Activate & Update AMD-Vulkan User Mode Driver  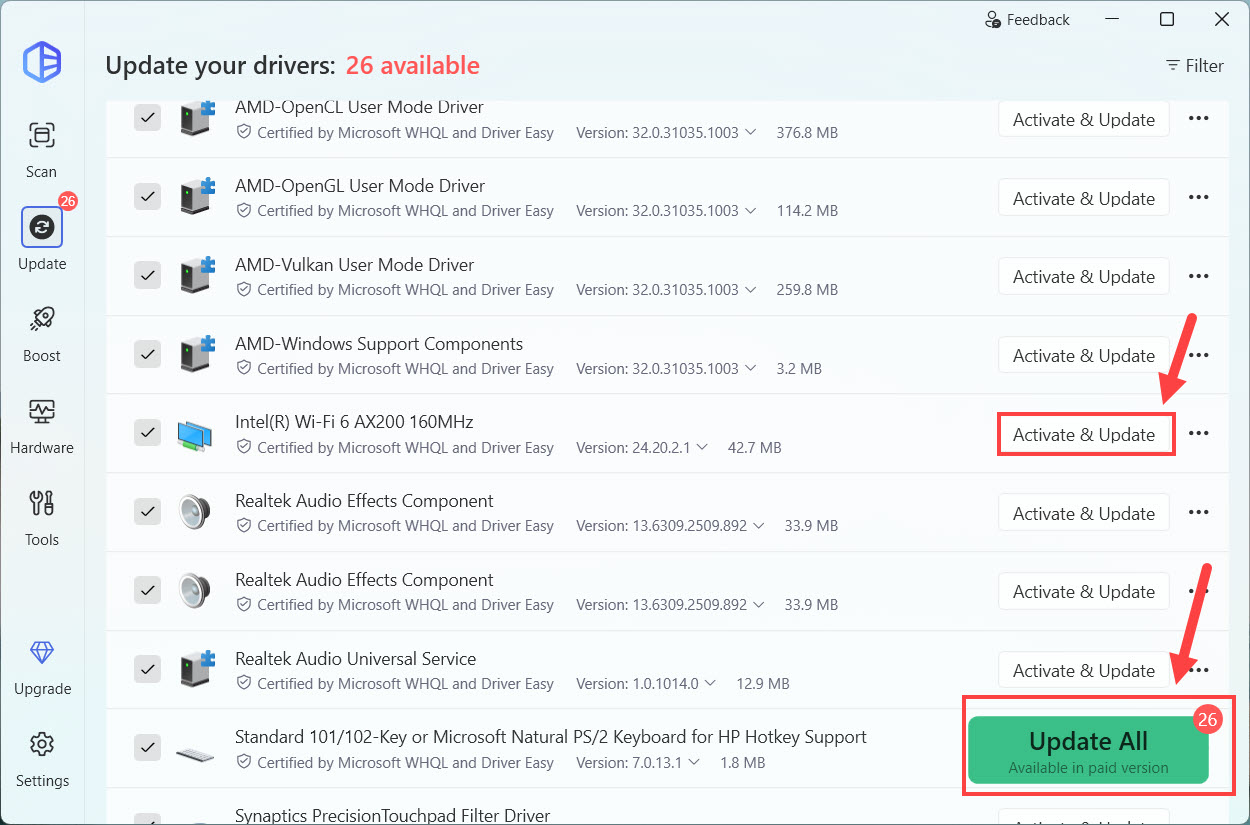[x=1084, y=276]
